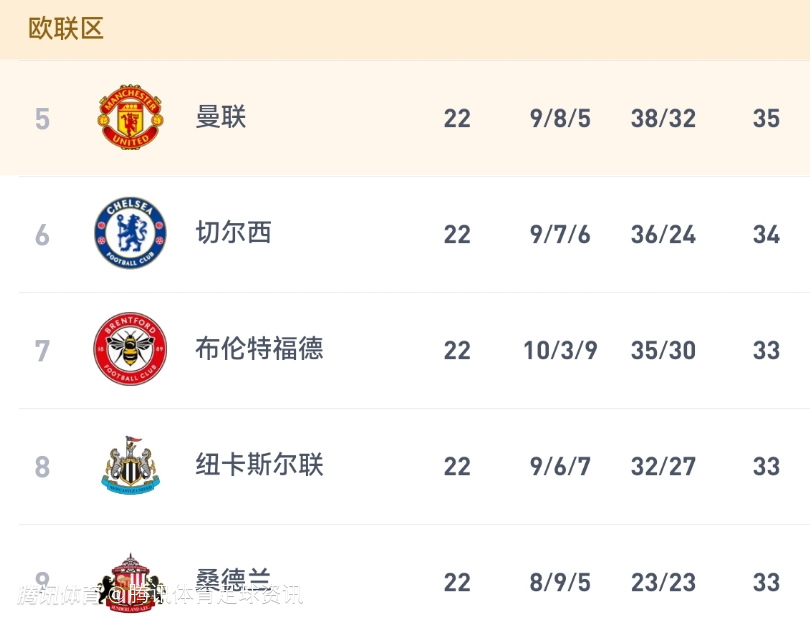The width and height of the screenshot is (810, 620).
Task: Click Chelsea's 36/24 goals figure
Action: click(x=663, y=235)
